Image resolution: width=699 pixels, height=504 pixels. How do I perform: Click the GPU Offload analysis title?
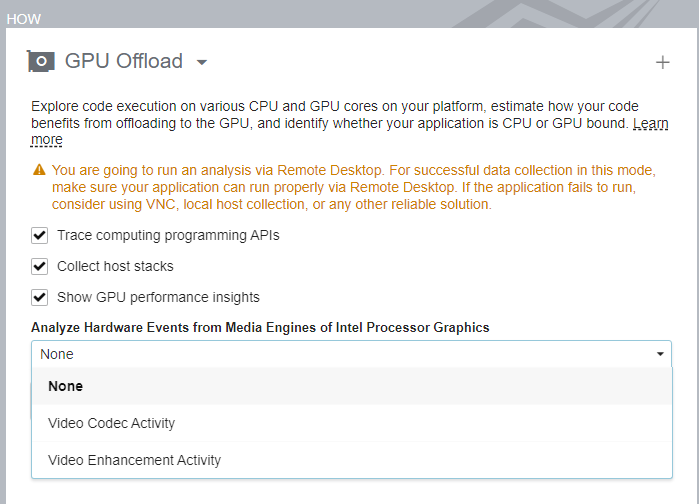[x=124, y=61]
